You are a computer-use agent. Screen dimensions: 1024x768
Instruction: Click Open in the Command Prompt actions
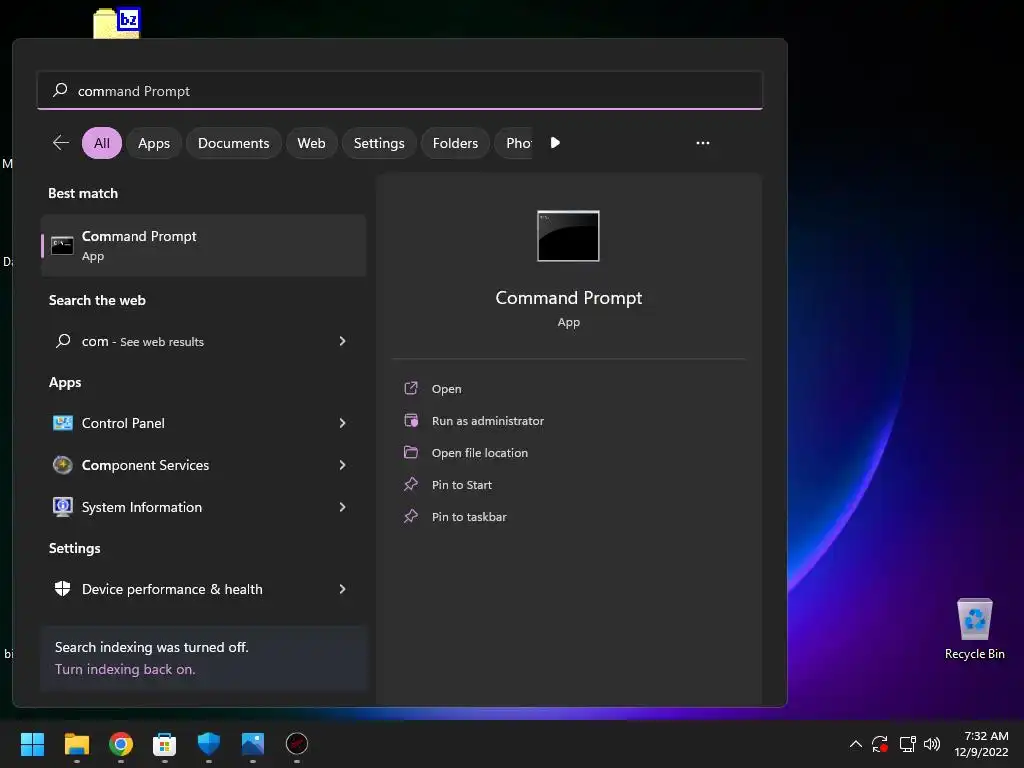pyautogui.click(x=447, y=389)
